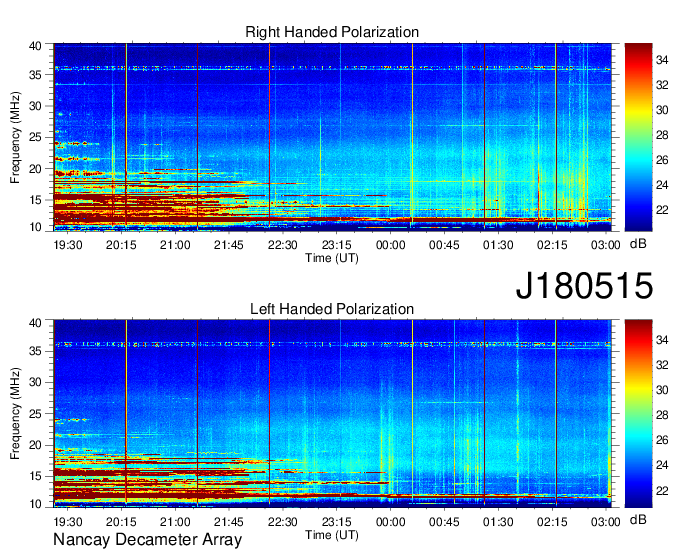Click '30' frequency tick on left-handed plot
680x552 pixels.
click(x=35, y=382)
